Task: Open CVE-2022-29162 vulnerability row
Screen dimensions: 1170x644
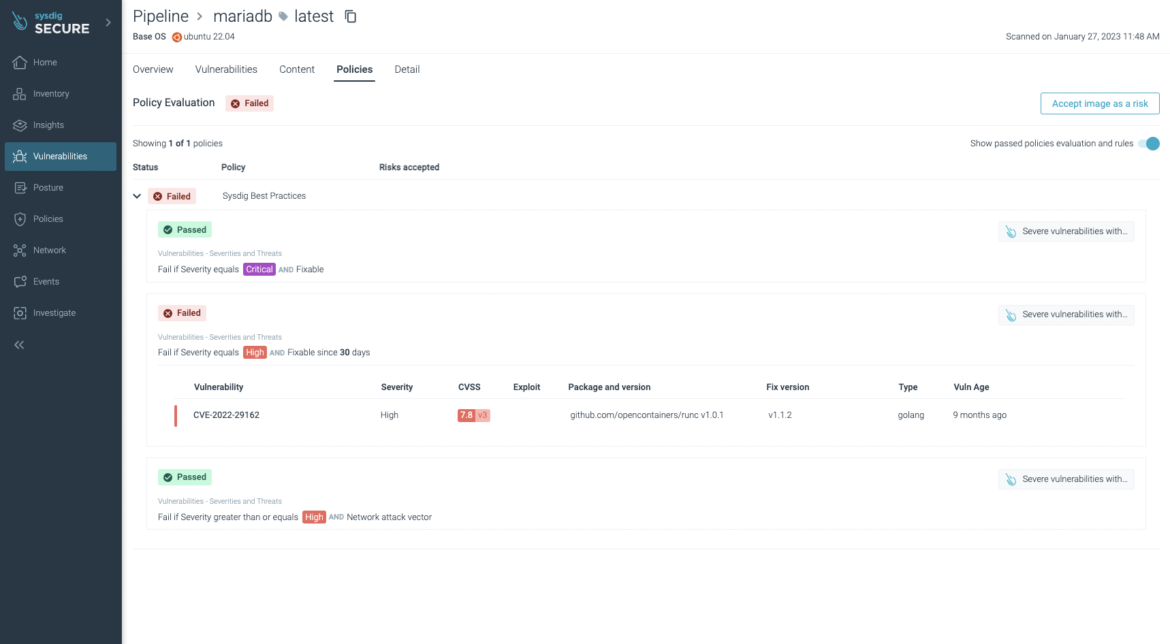Action: pos(649,415)
